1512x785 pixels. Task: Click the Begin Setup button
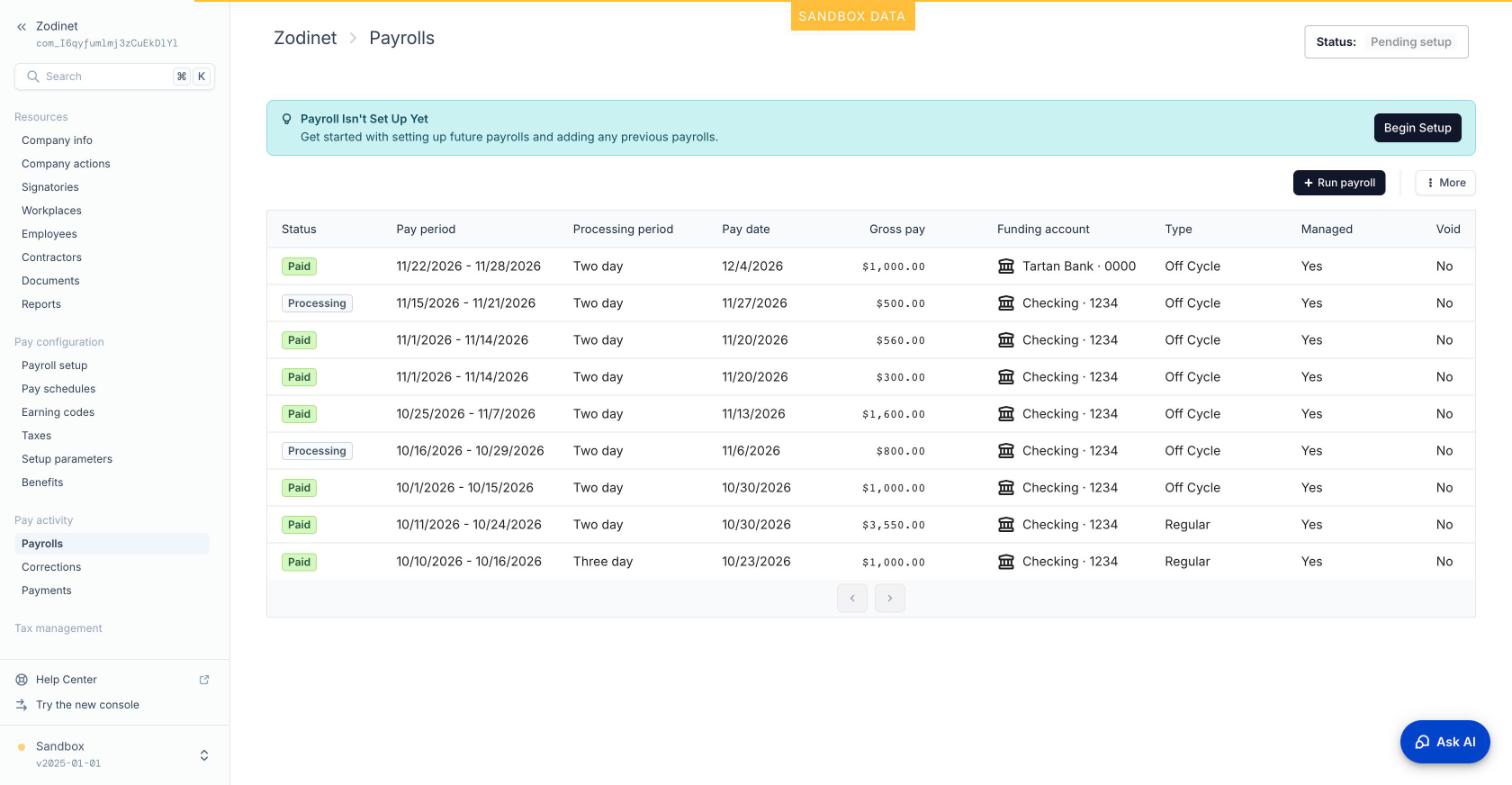point(1417,128)
